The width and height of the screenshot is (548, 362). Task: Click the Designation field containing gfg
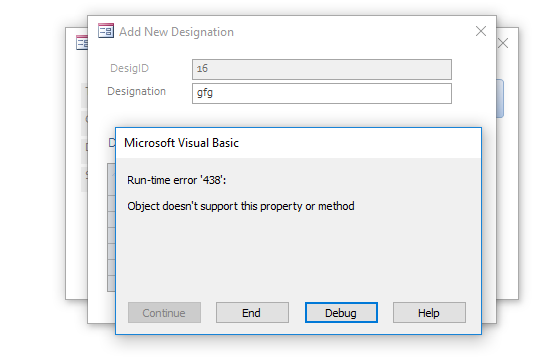[x=322, y=93]
